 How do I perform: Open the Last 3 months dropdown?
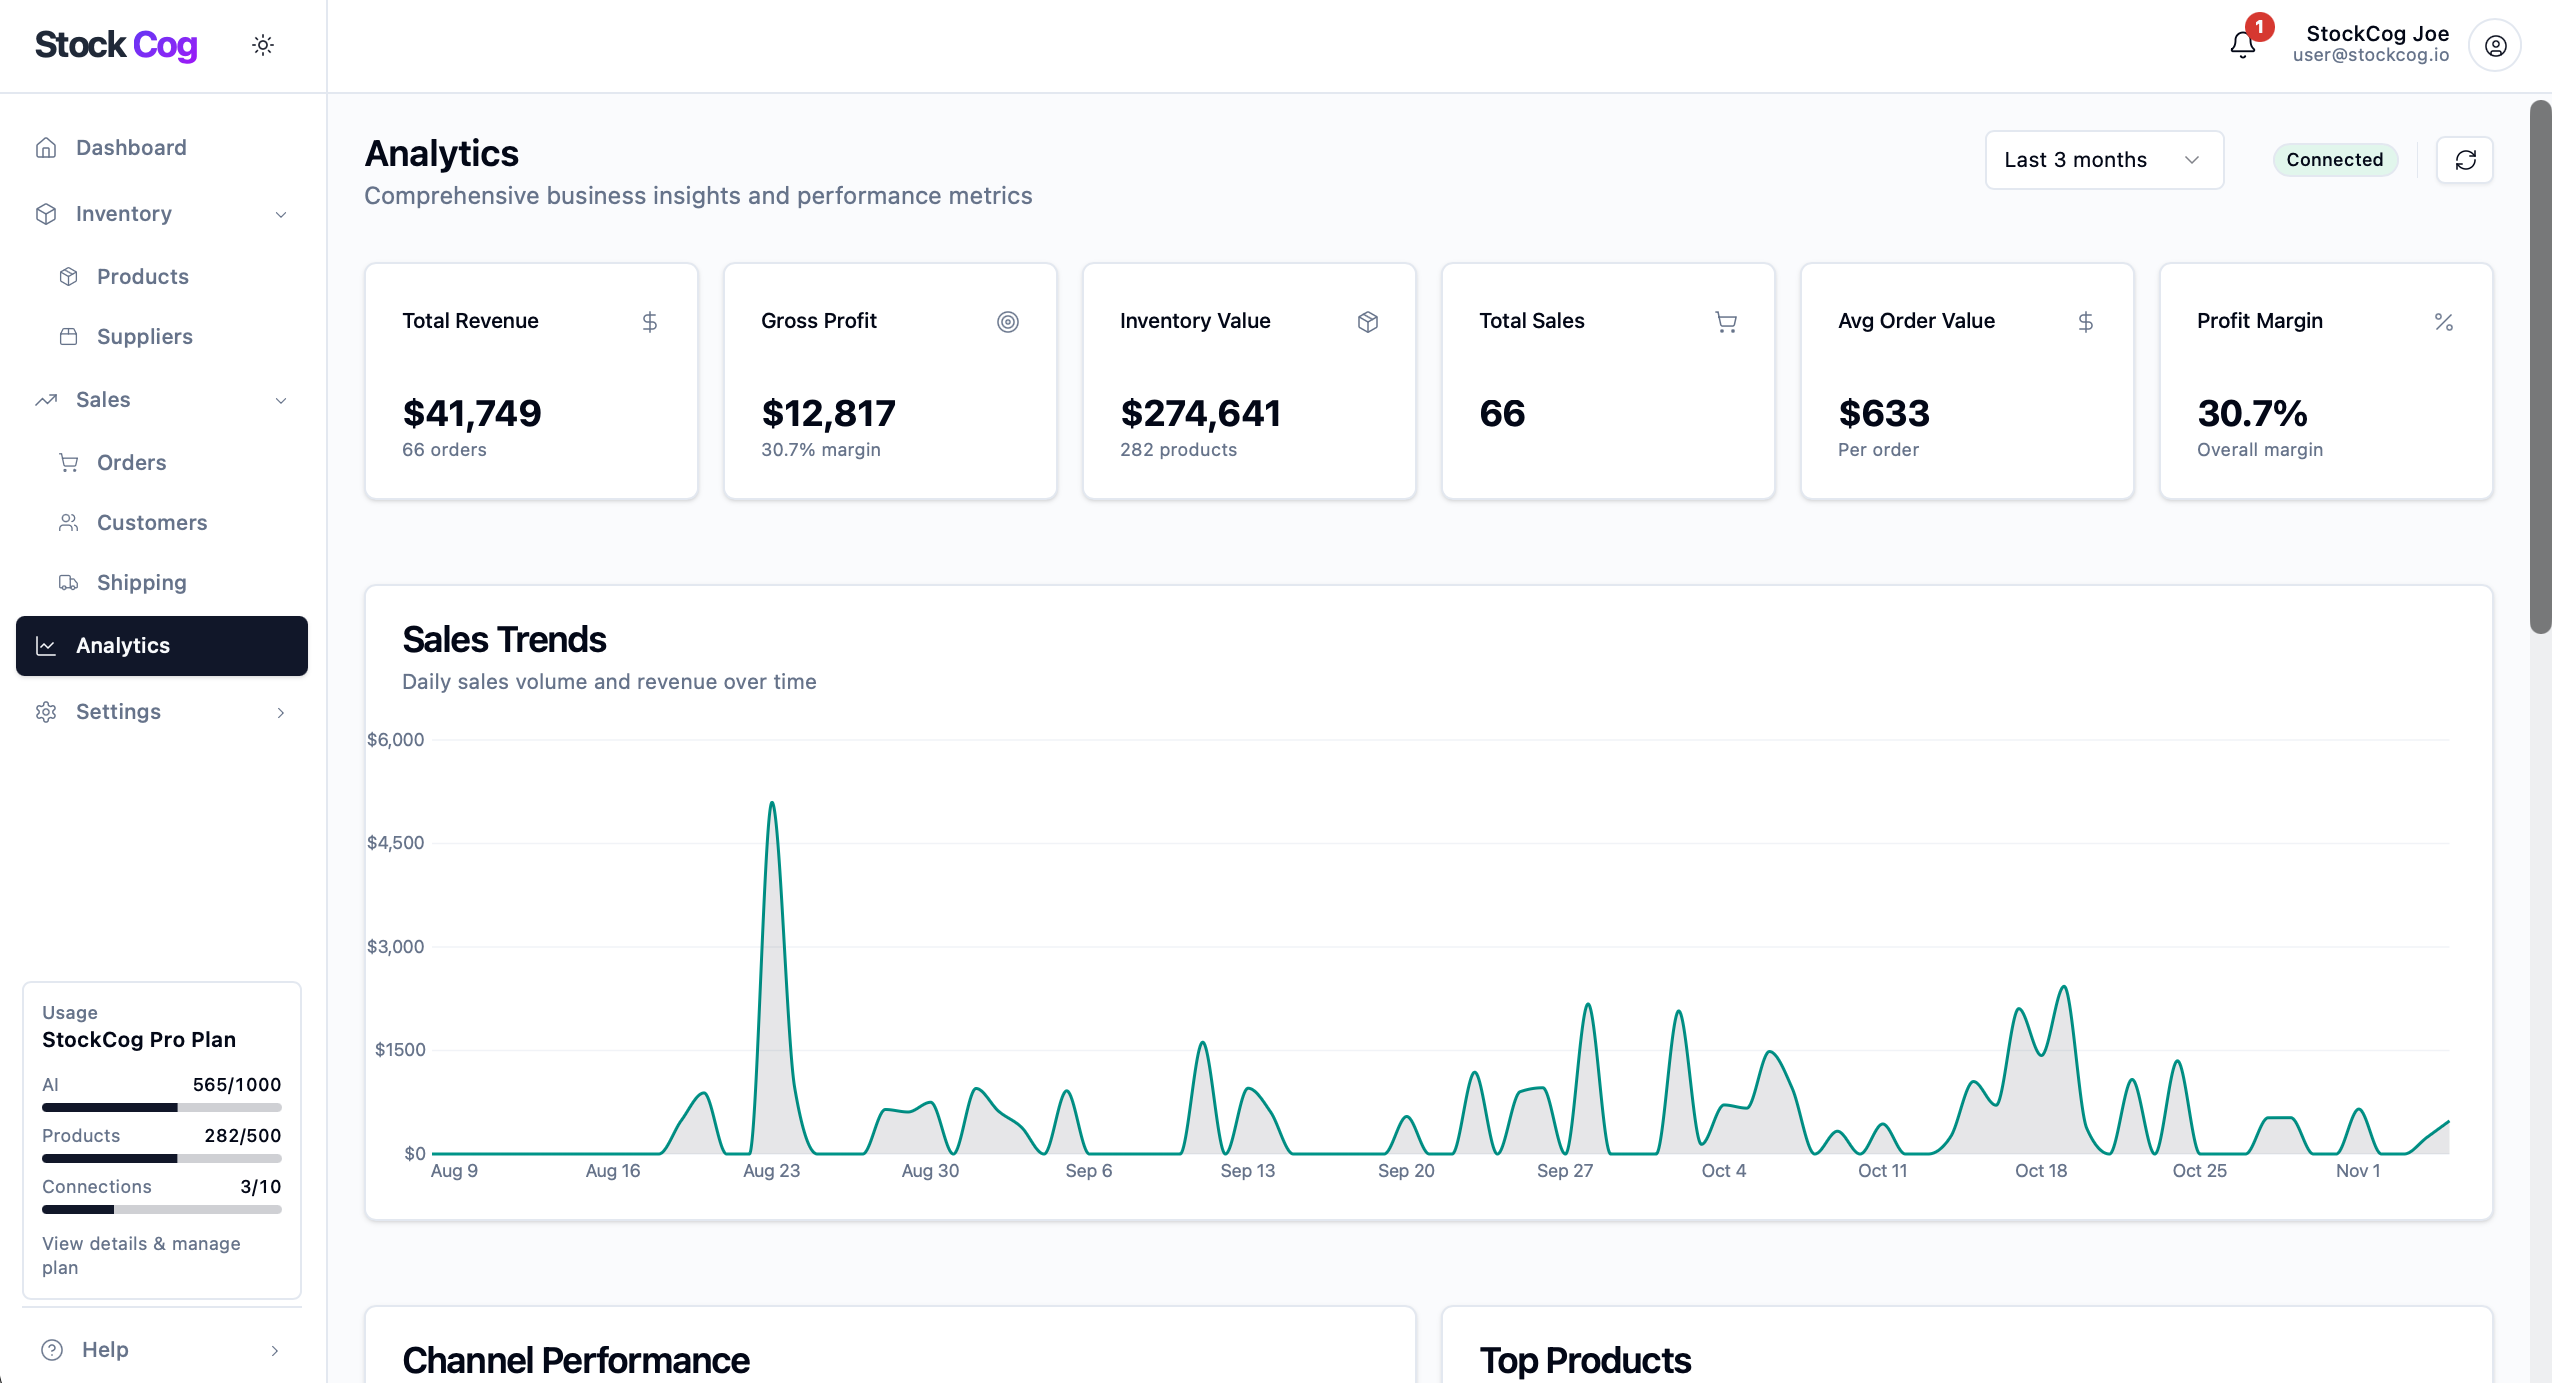coord(2103,159)
